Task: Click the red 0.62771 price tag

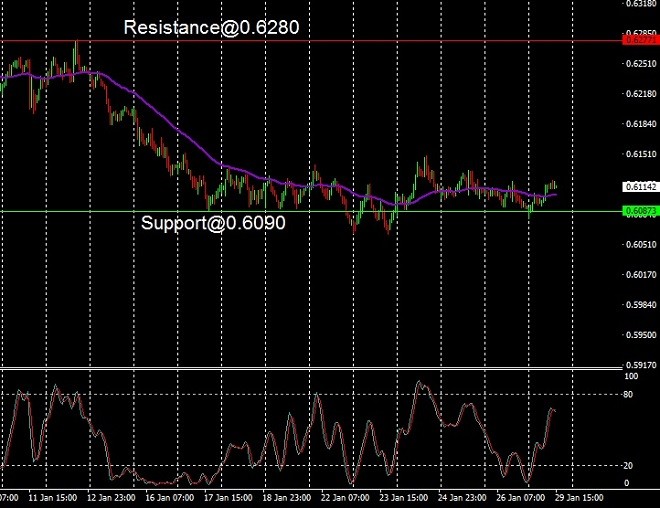Action: click(x=640, y=40)
